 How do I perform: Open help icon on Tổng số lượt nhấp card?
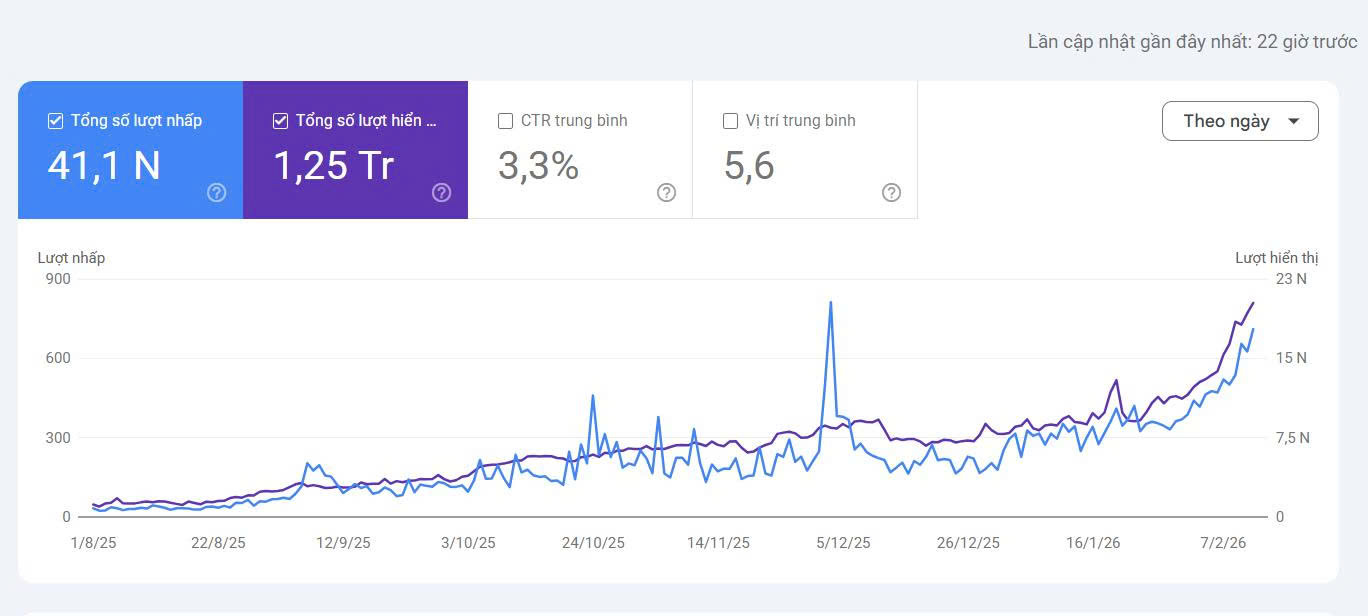(216, 193)
